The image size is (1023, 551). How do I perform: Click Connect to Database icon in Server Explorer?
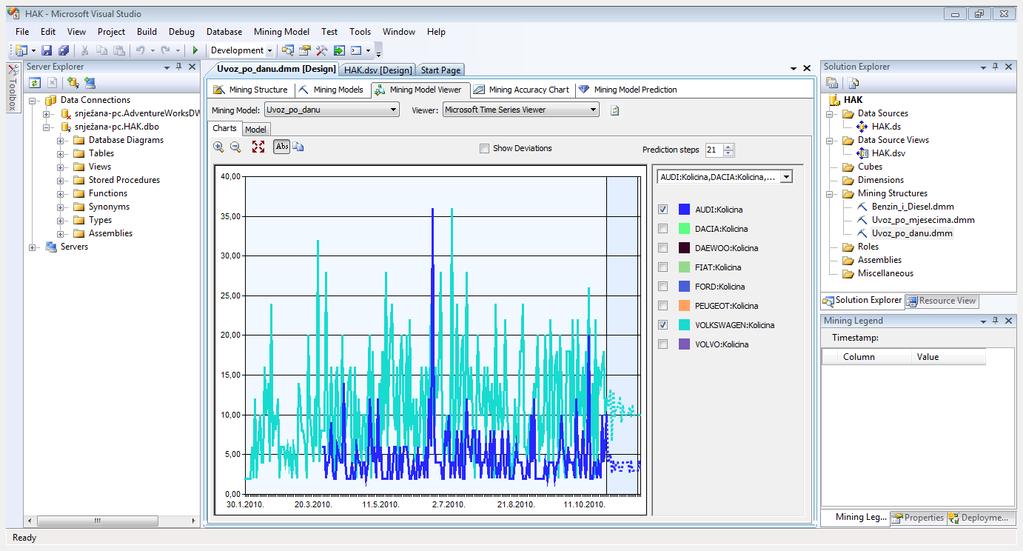tap(72, 83)
